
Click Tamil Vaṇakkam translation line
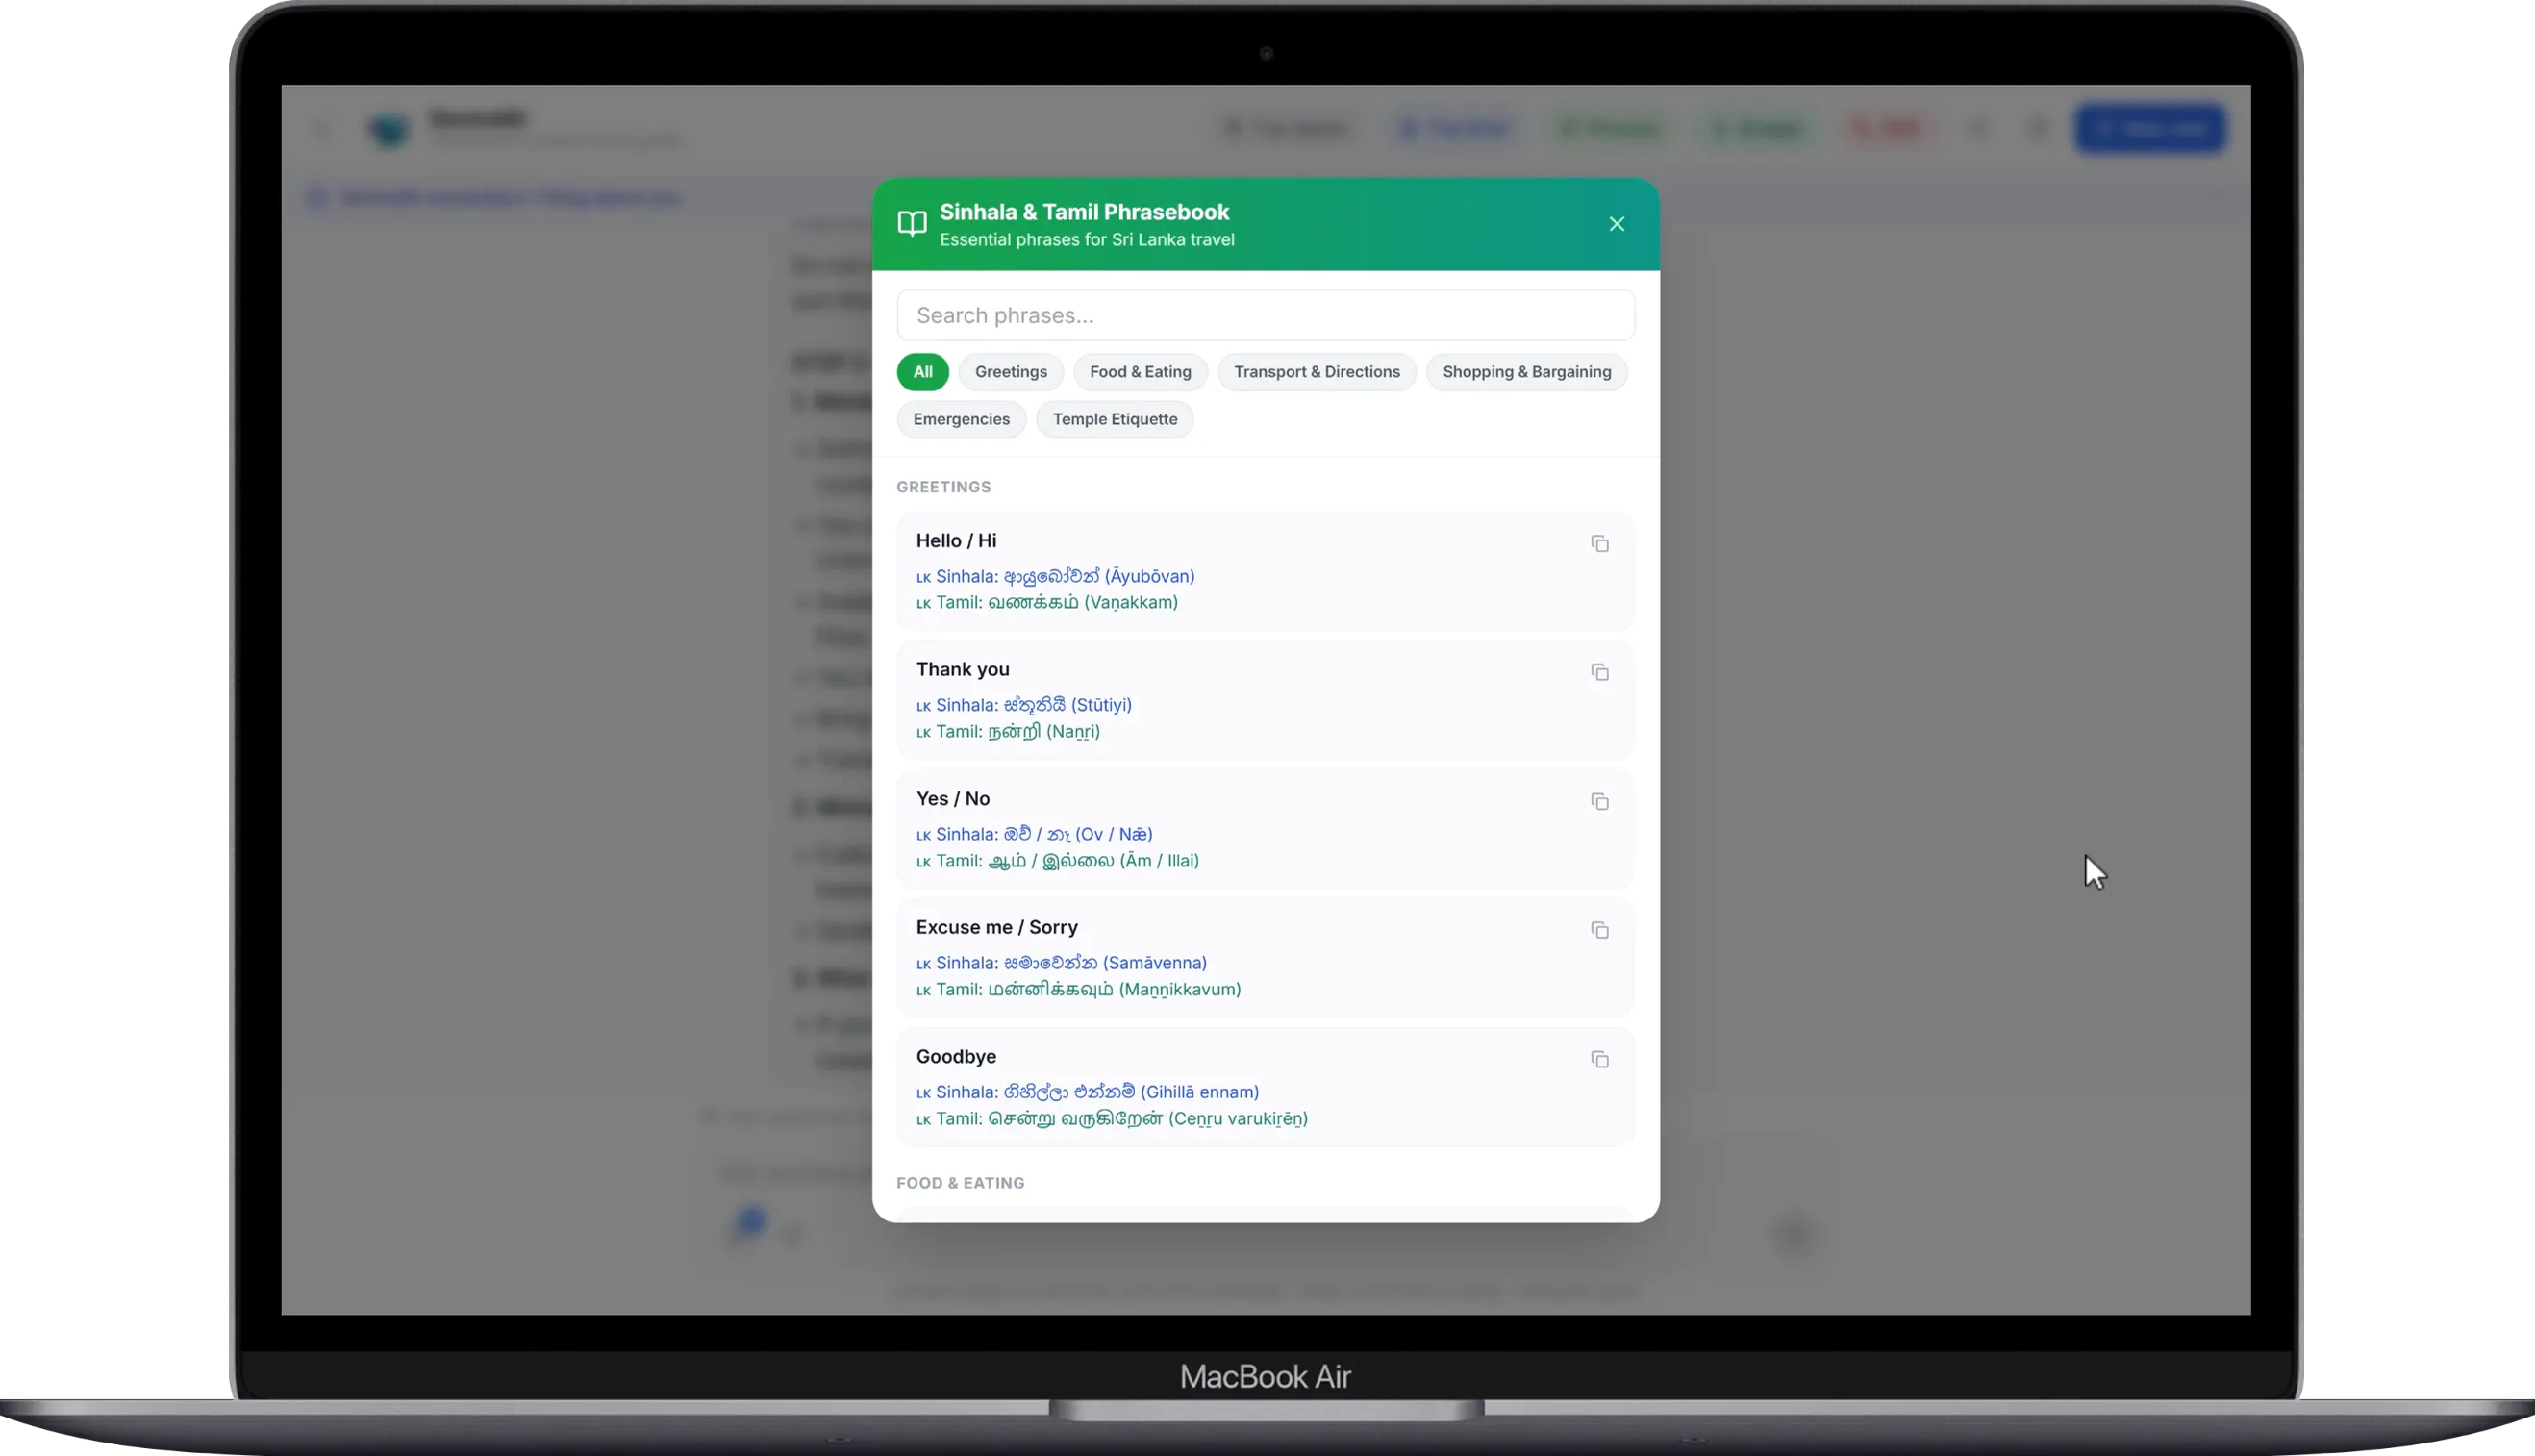coord(1046,602)
